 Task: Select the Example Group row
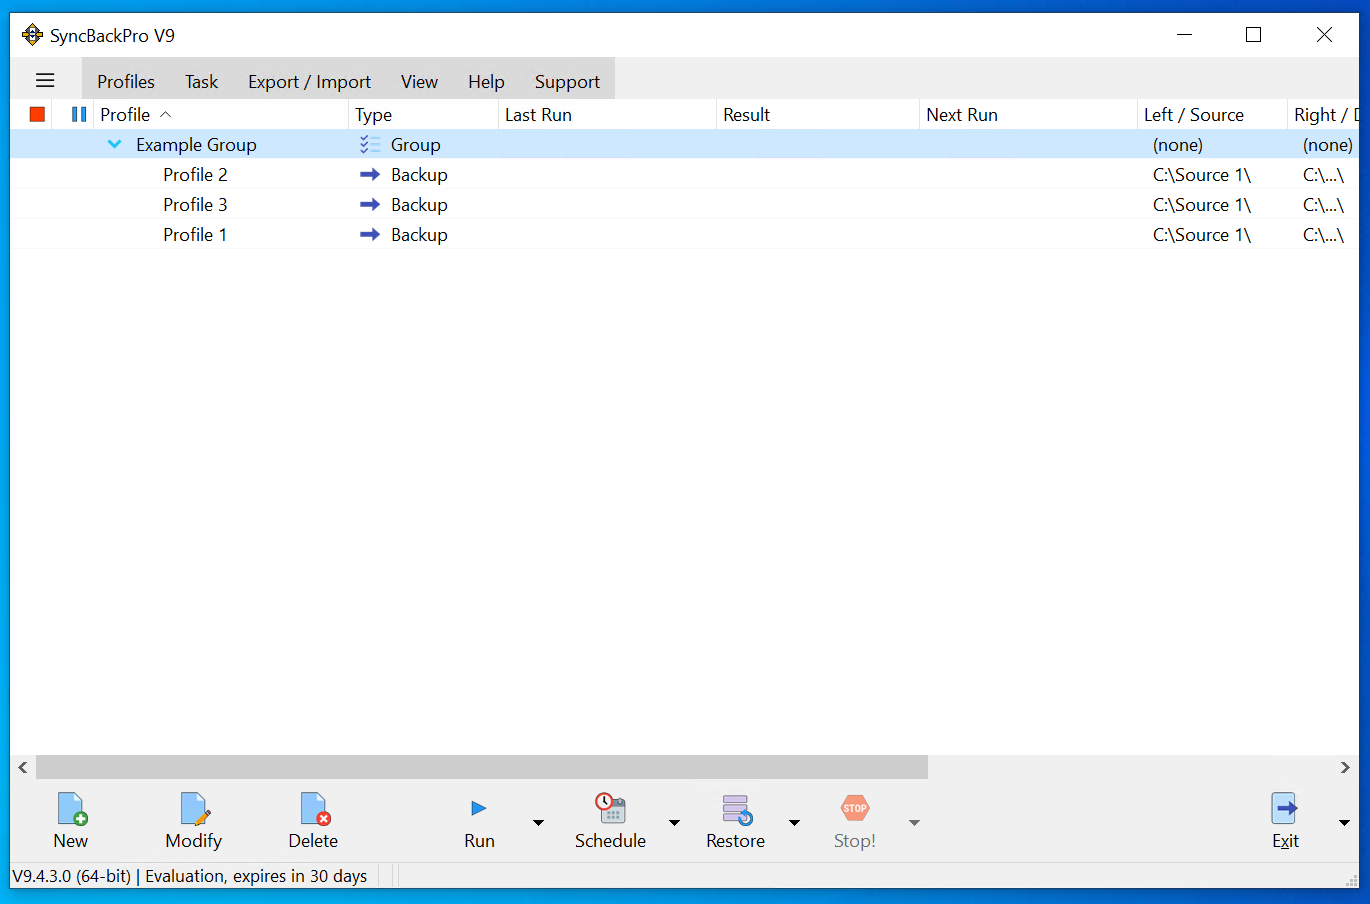[684, 145]
